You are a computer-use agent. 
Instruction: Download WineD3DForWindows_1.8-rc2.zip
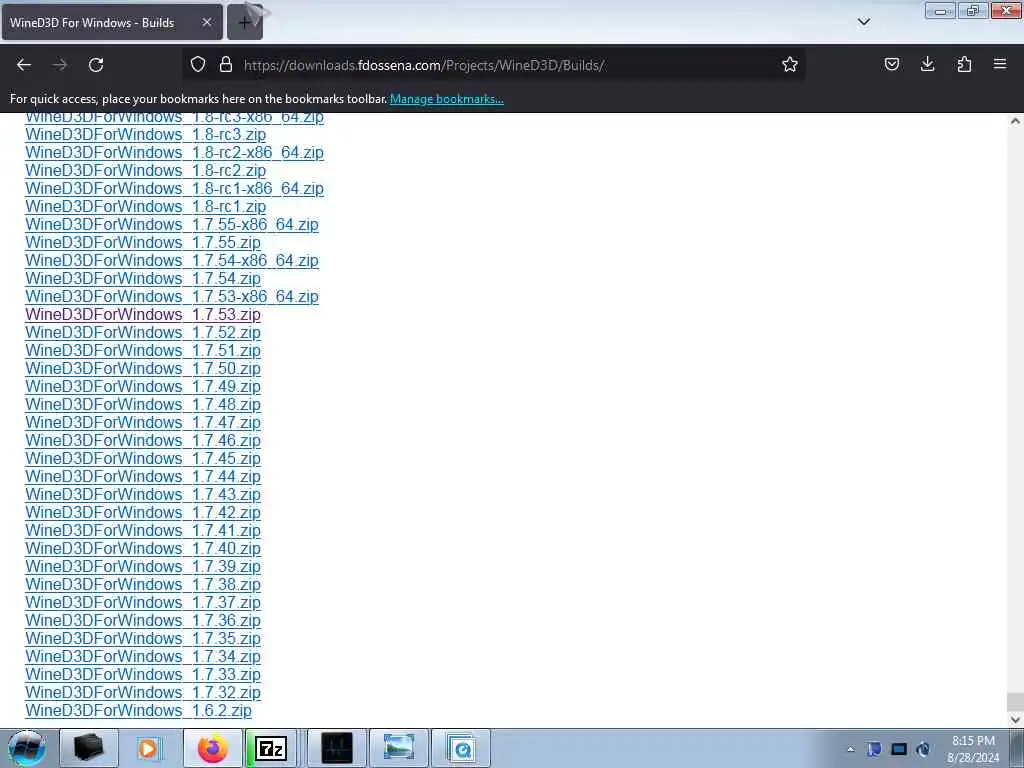(x=146, y=170)
